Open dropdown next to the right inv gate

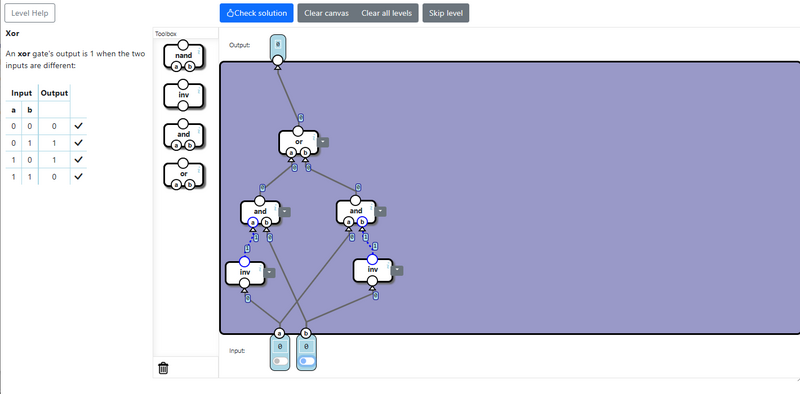tap(397, 270)
